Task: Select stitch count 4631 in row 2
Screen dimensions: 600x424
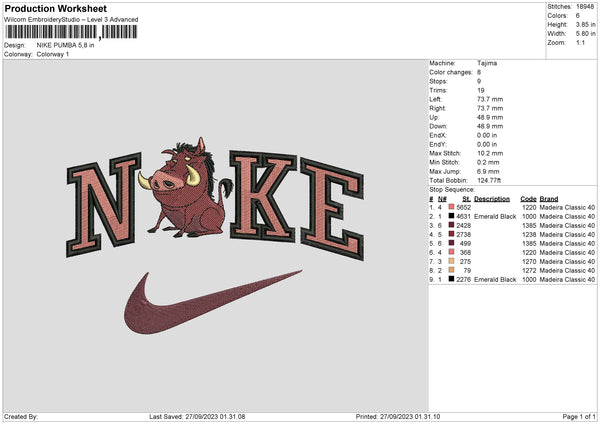Action: [x=464, y=217]
